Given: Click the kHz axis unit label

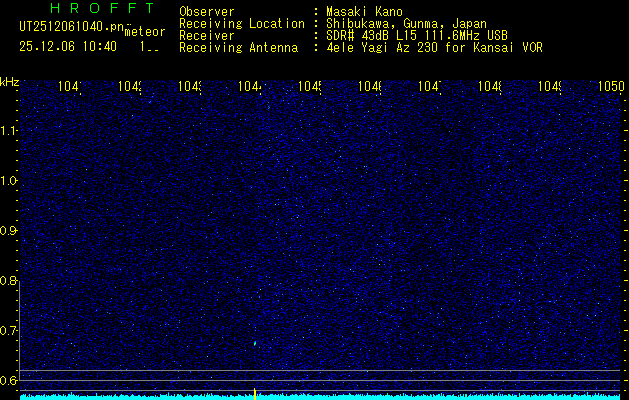Looking at the screenshot, I should (x=9, y=81).
